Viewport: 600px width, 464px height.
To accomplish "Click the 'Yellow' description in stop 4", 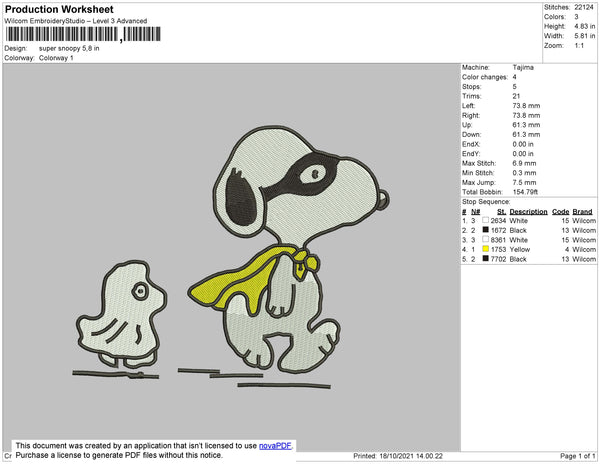I will (520, 249).
